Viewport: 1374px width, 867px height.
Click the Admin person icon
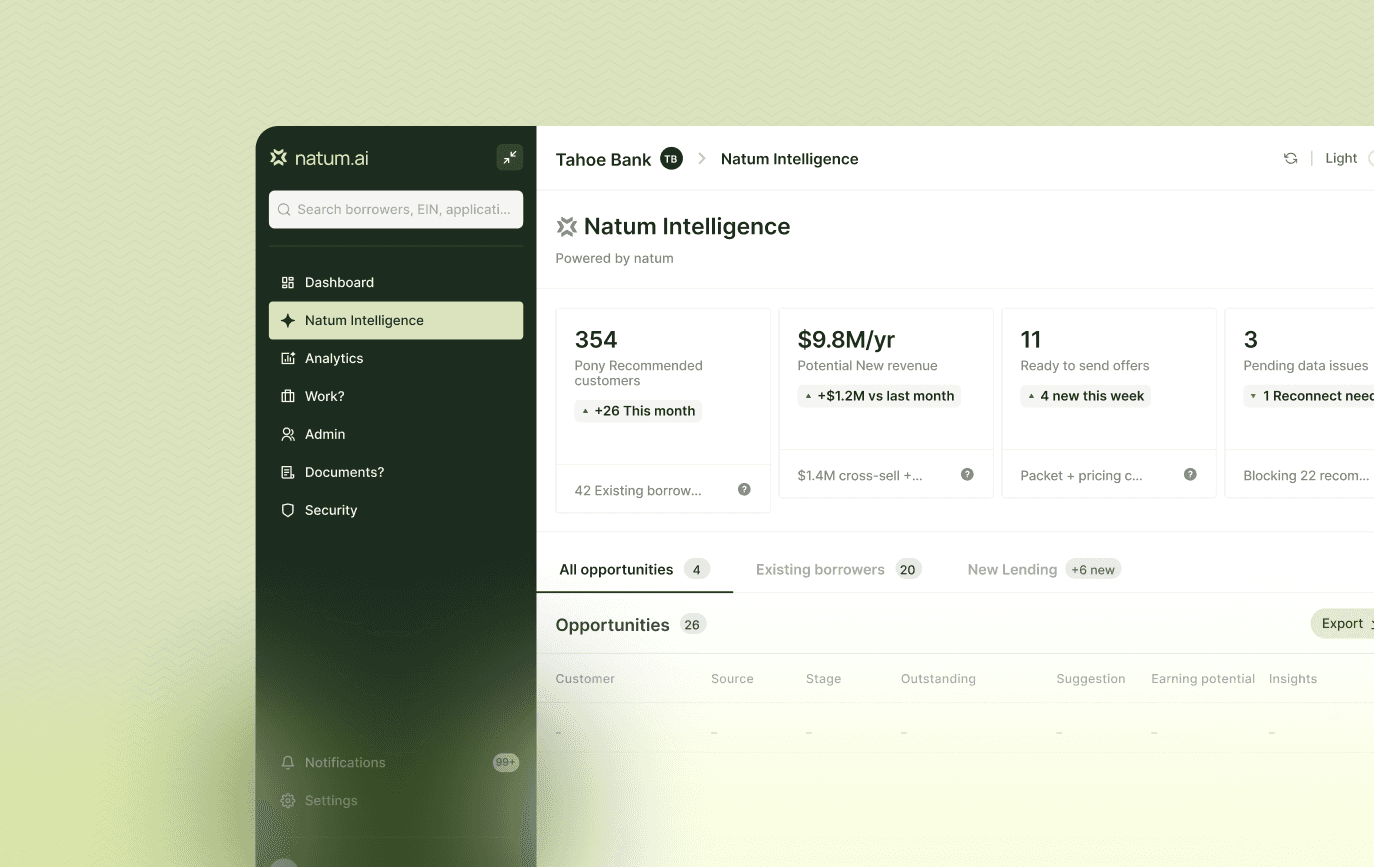(x=288, y=435)
